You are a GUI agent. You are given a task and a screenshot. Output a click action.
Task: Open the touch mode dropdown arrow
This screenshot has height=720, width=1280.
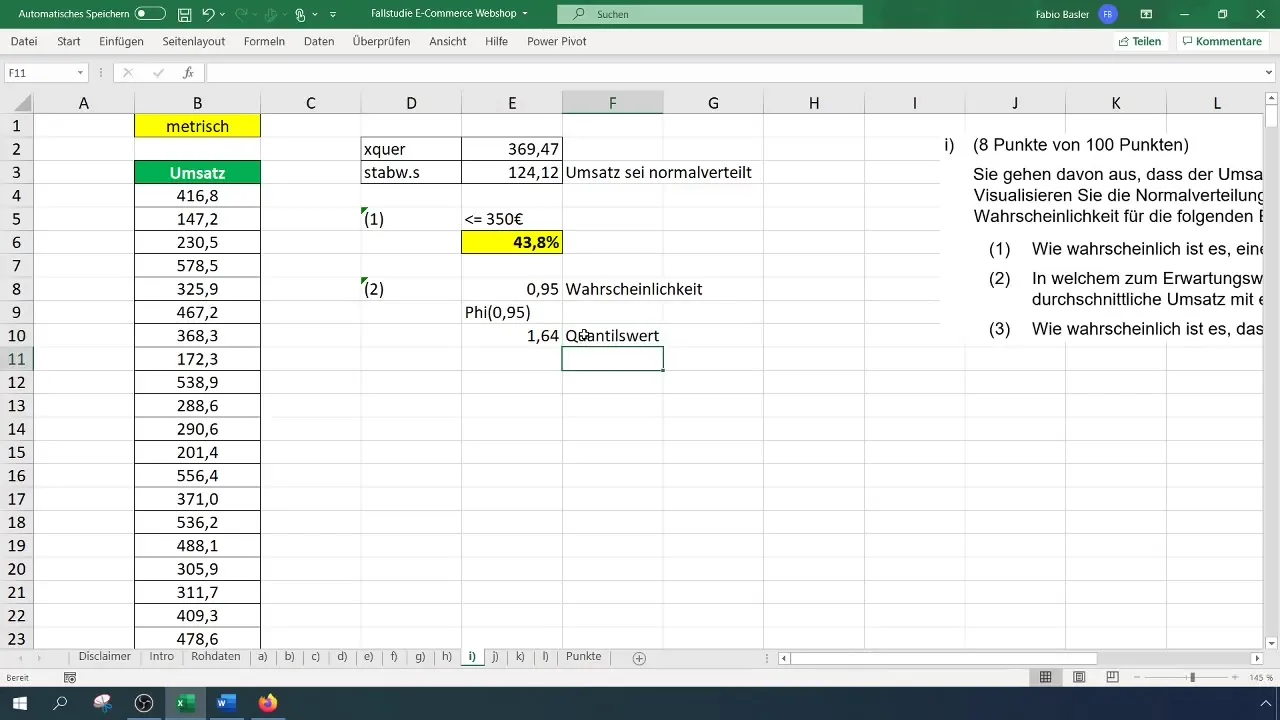(x=314, y=14)
